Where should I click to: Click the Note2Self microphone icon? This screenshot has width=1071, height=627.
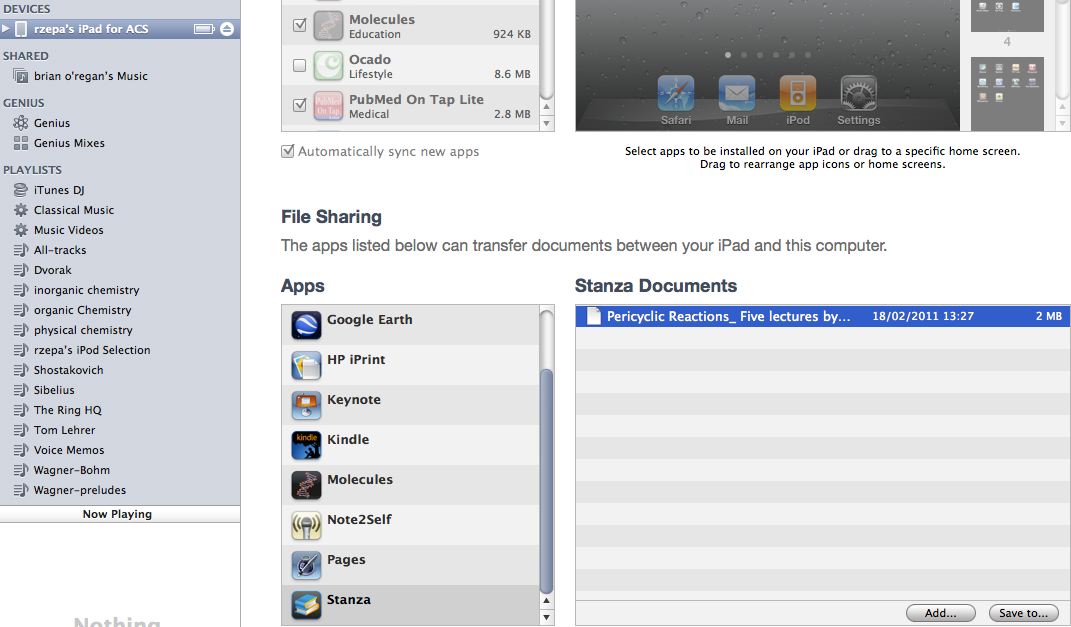pos(306,526)
